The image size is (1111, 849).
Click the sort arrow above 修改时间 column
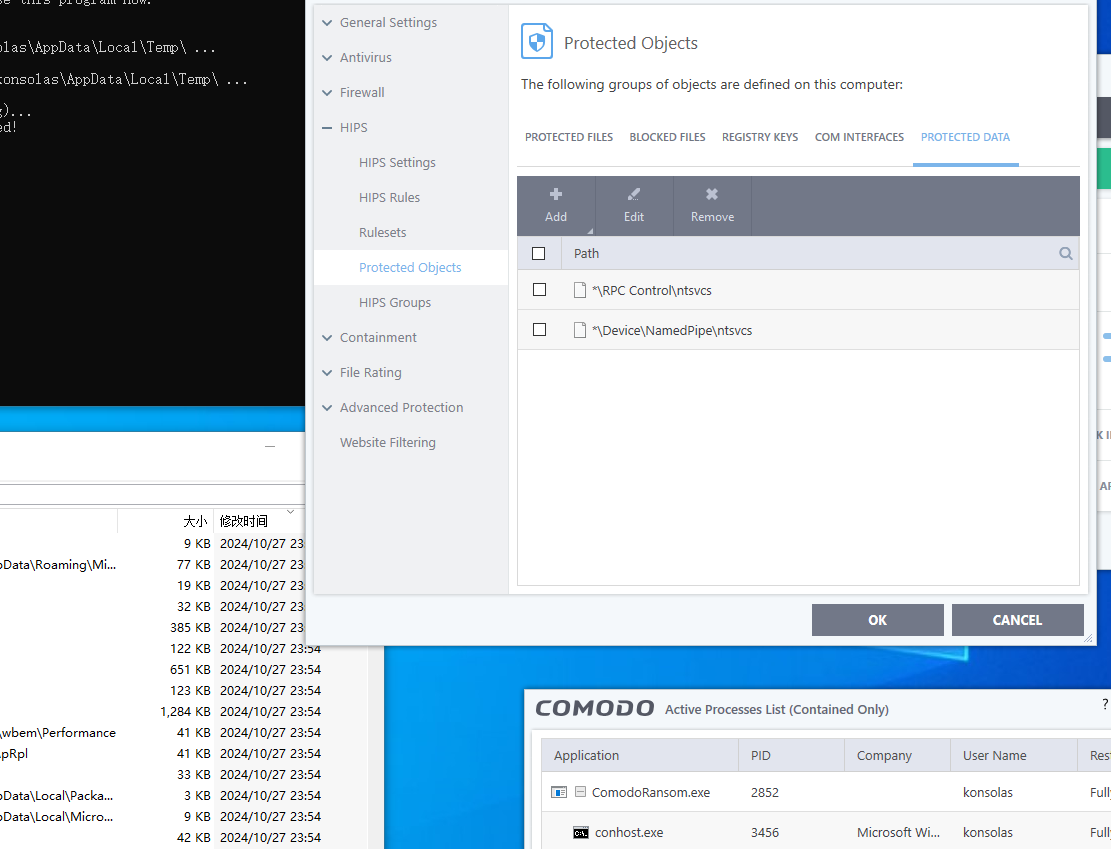pyautogui.click(x=290, y=511)
